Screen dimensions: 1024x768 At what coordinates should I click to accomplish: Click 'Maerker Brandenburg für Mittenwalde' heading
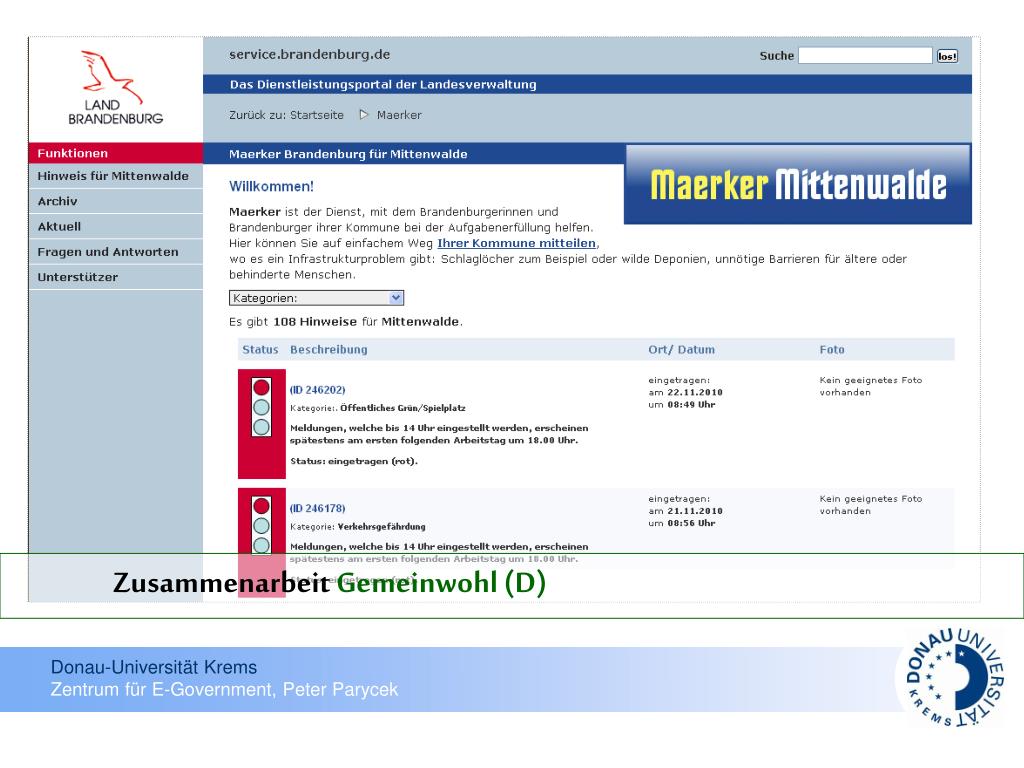[348, 154]
